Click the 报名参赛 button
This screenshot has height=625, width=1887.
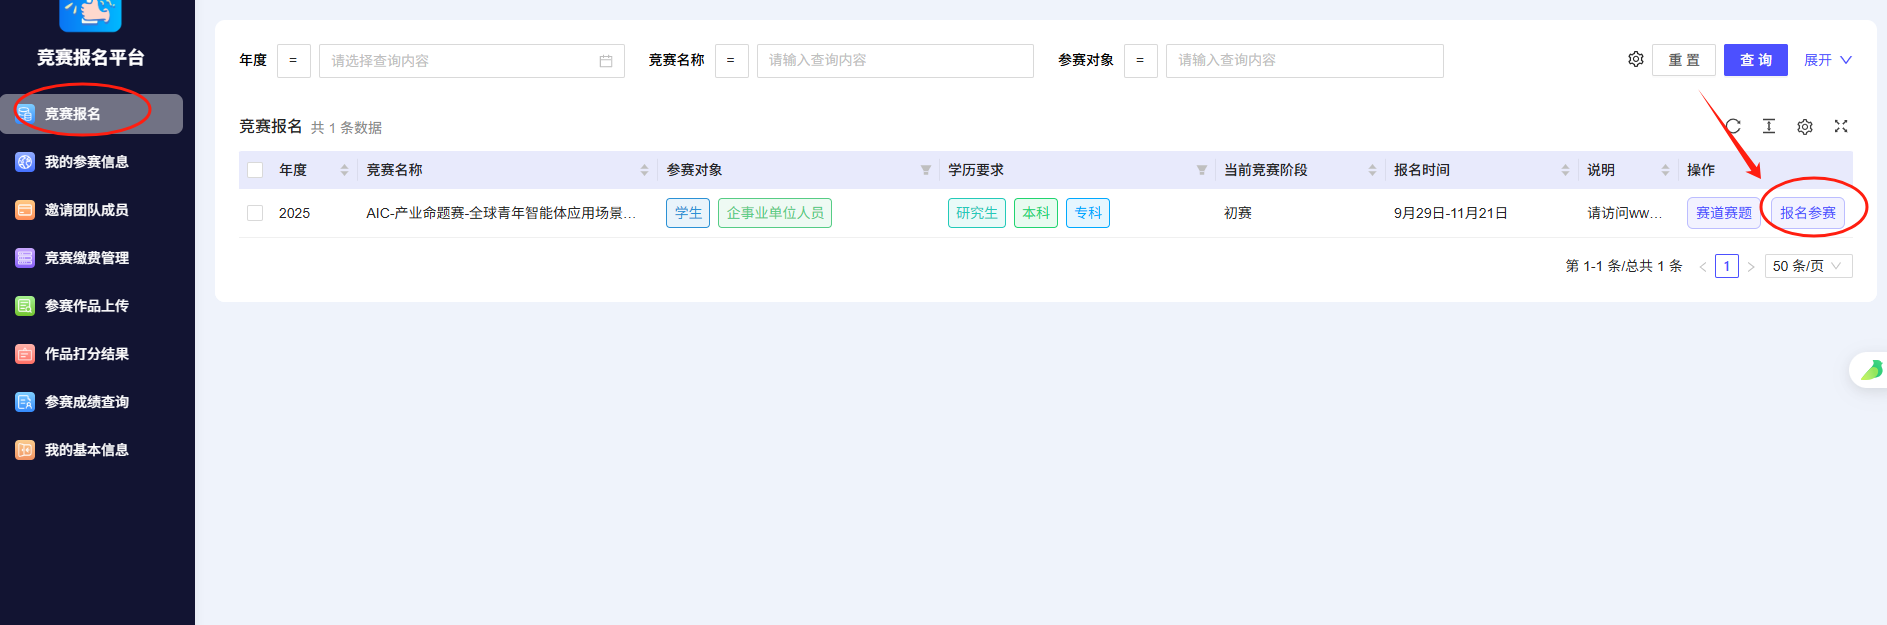1808,213
